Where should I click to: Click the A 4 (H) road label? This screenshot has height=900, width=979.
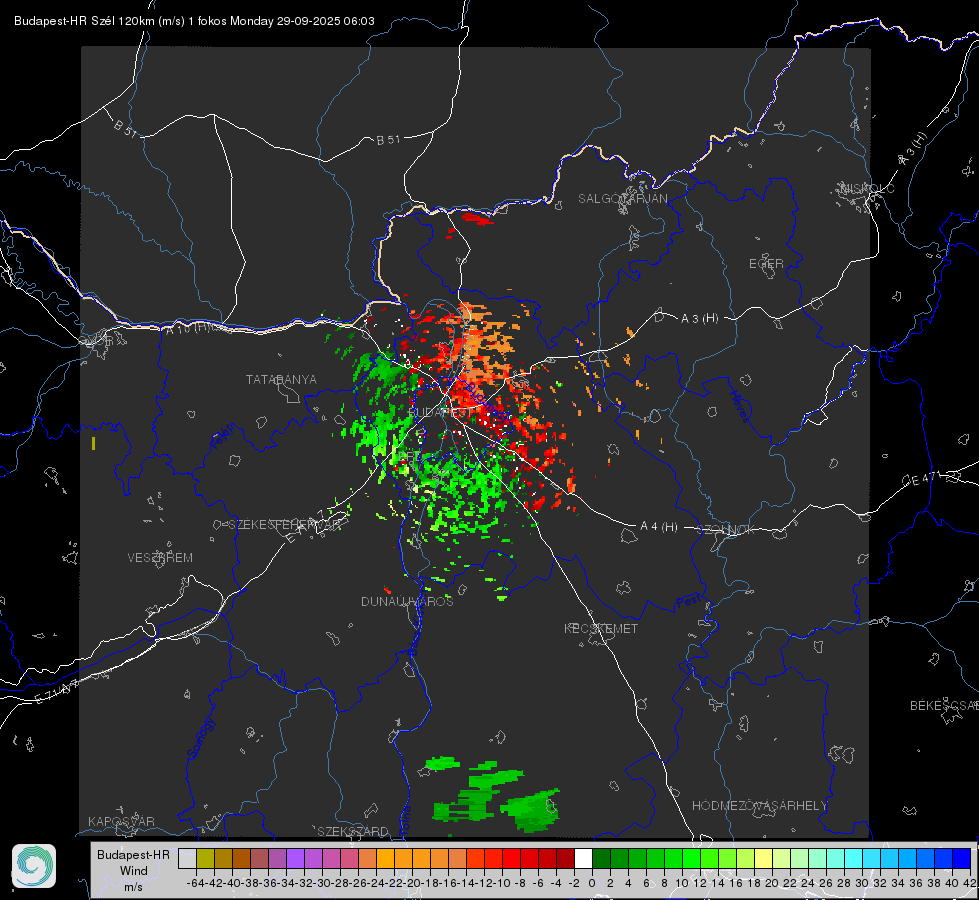point(659,527)
